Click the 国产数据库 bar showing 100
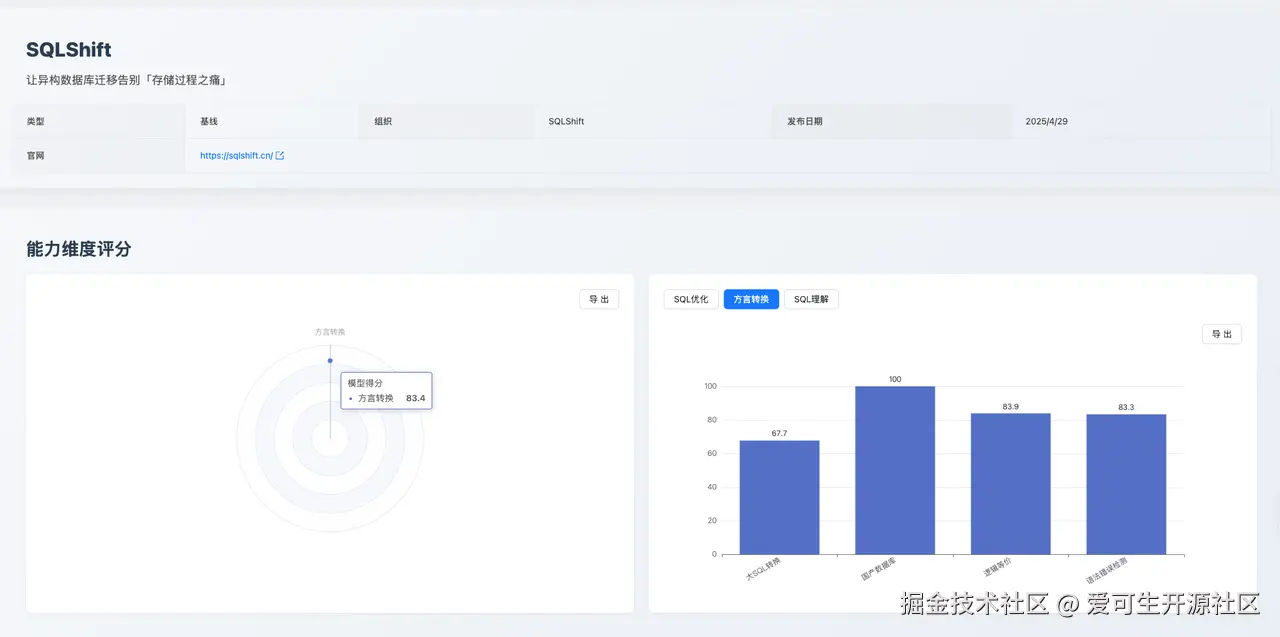The width and height of the screenshot is (1280, 637). [x=895, y=470]
